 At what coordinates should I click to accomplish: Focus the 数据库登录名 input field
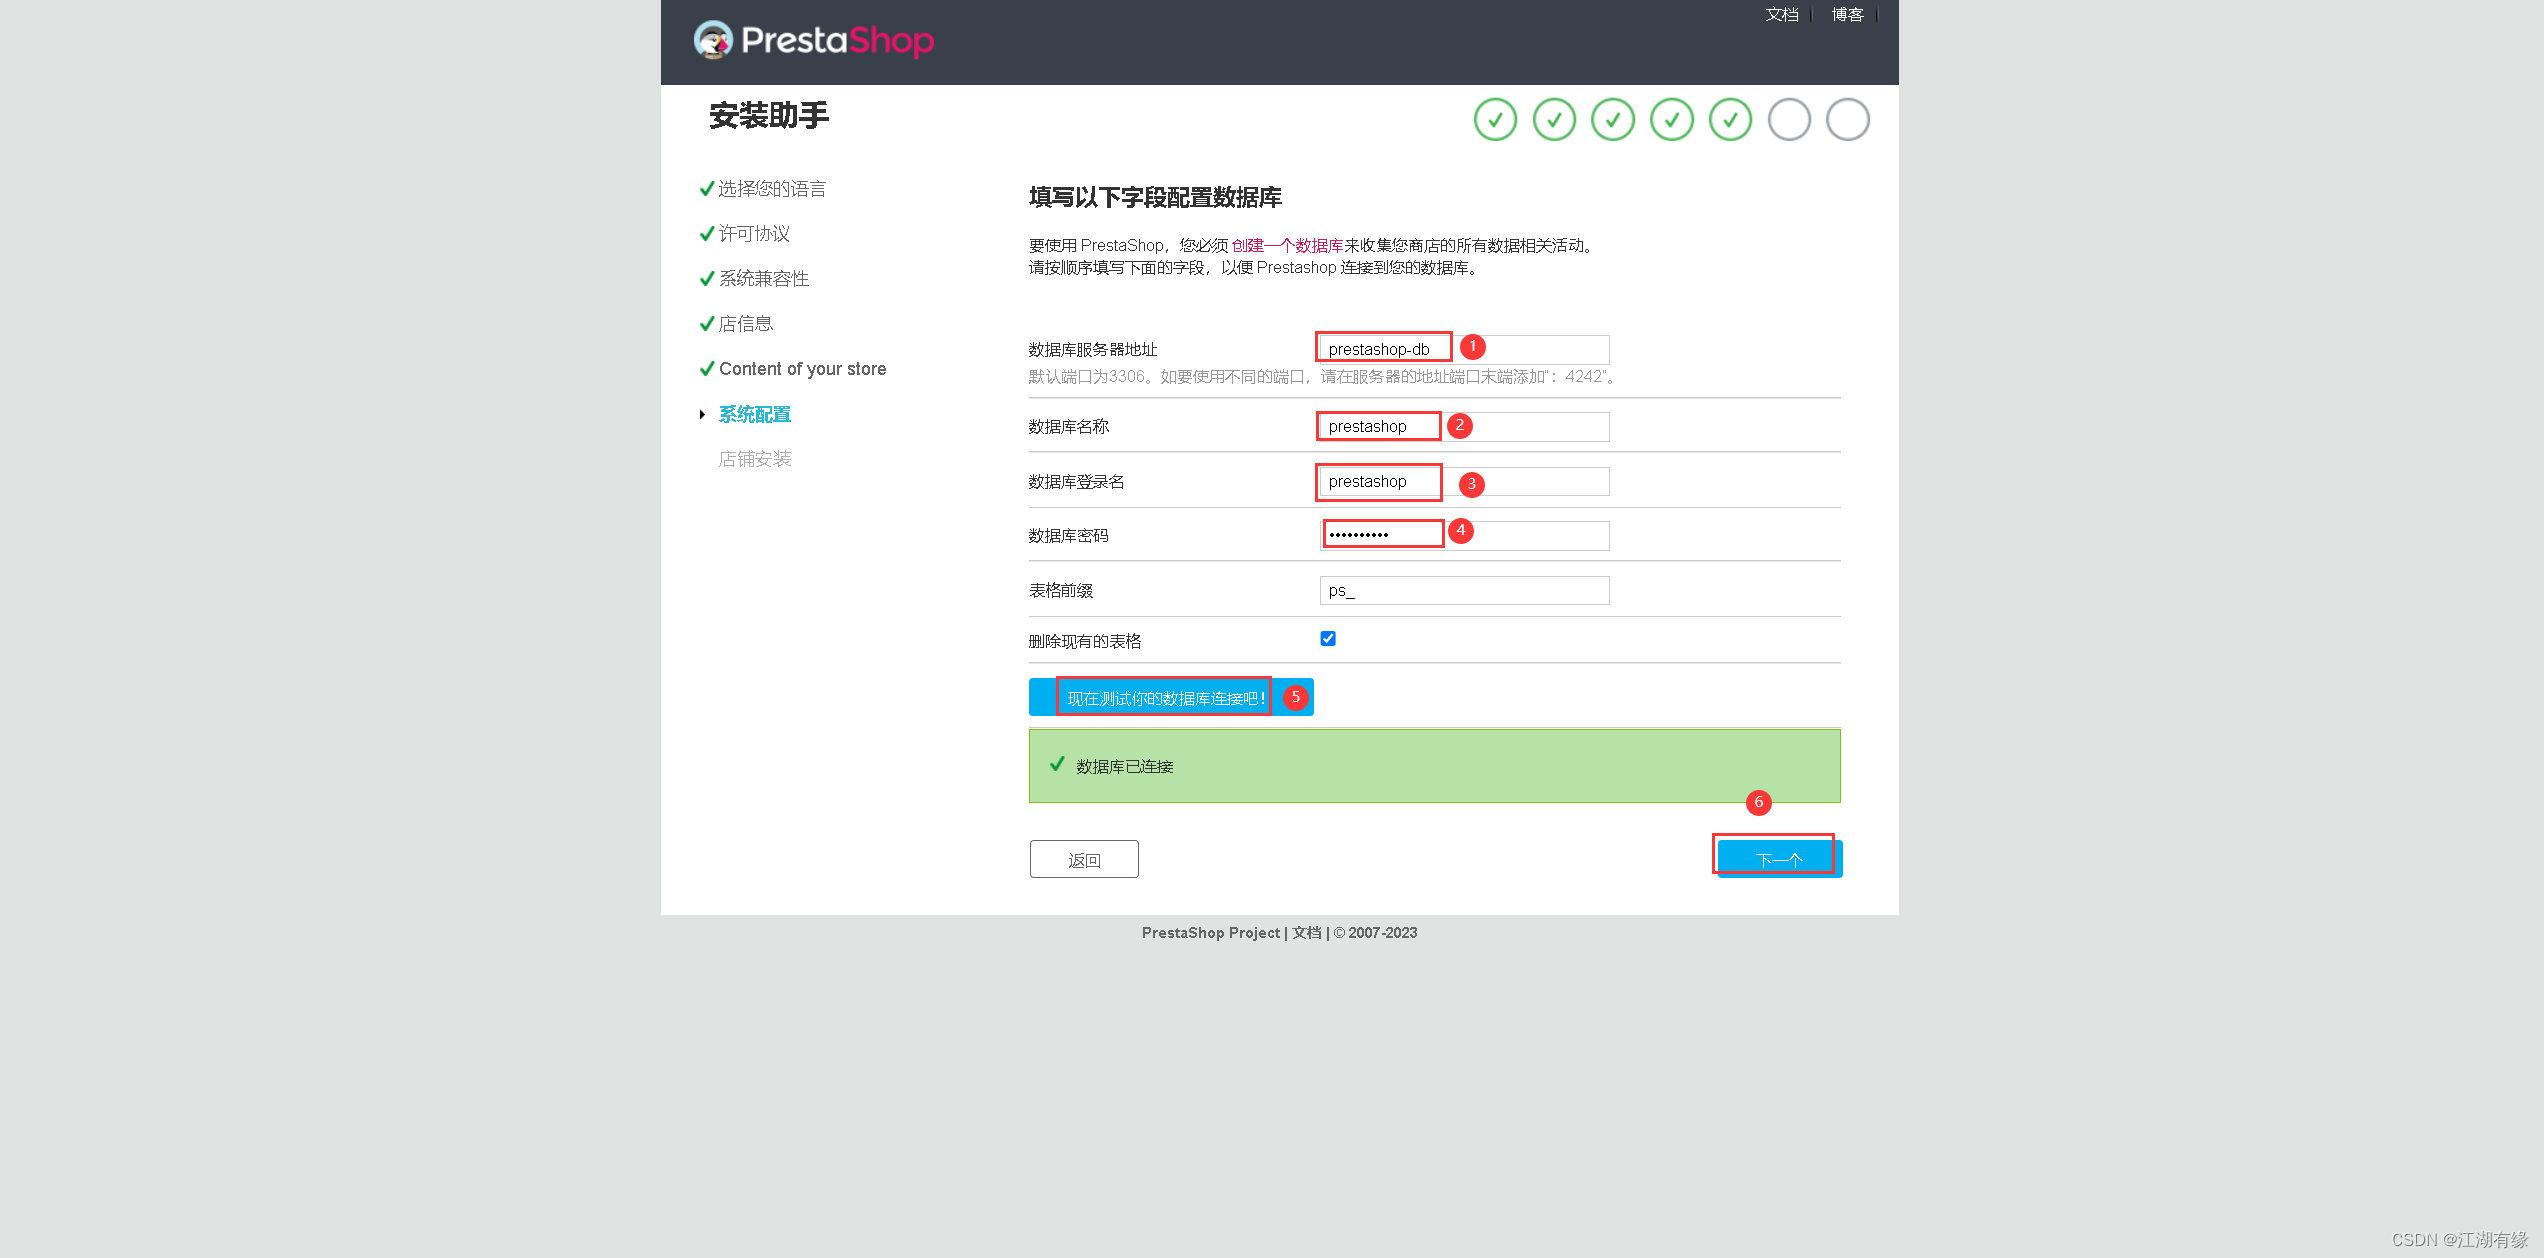pyautogui.click(x=1464, y=482)
